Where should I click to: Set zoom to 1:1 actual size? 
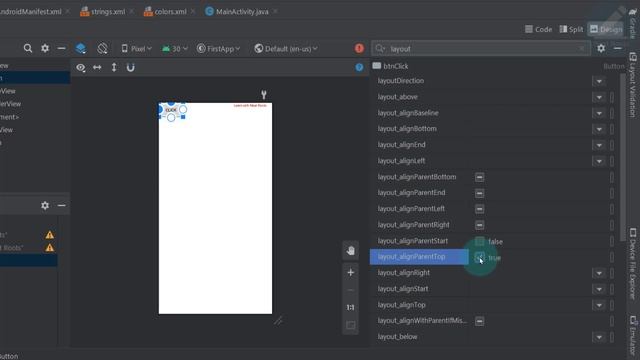pos(351,308)
